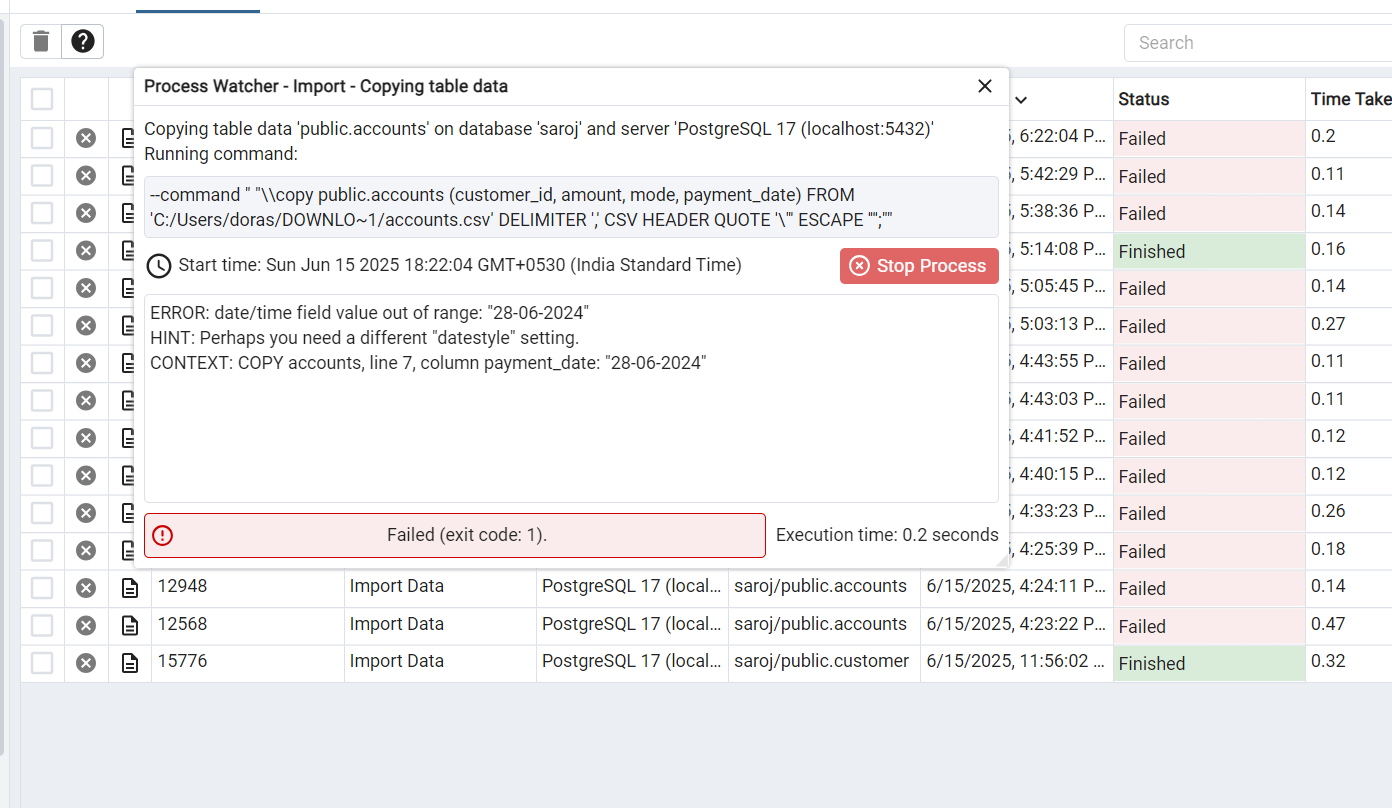Click the sort arrow beside Status column
This screenshot has height=808, width=1392.
[x=1021, y=99]
